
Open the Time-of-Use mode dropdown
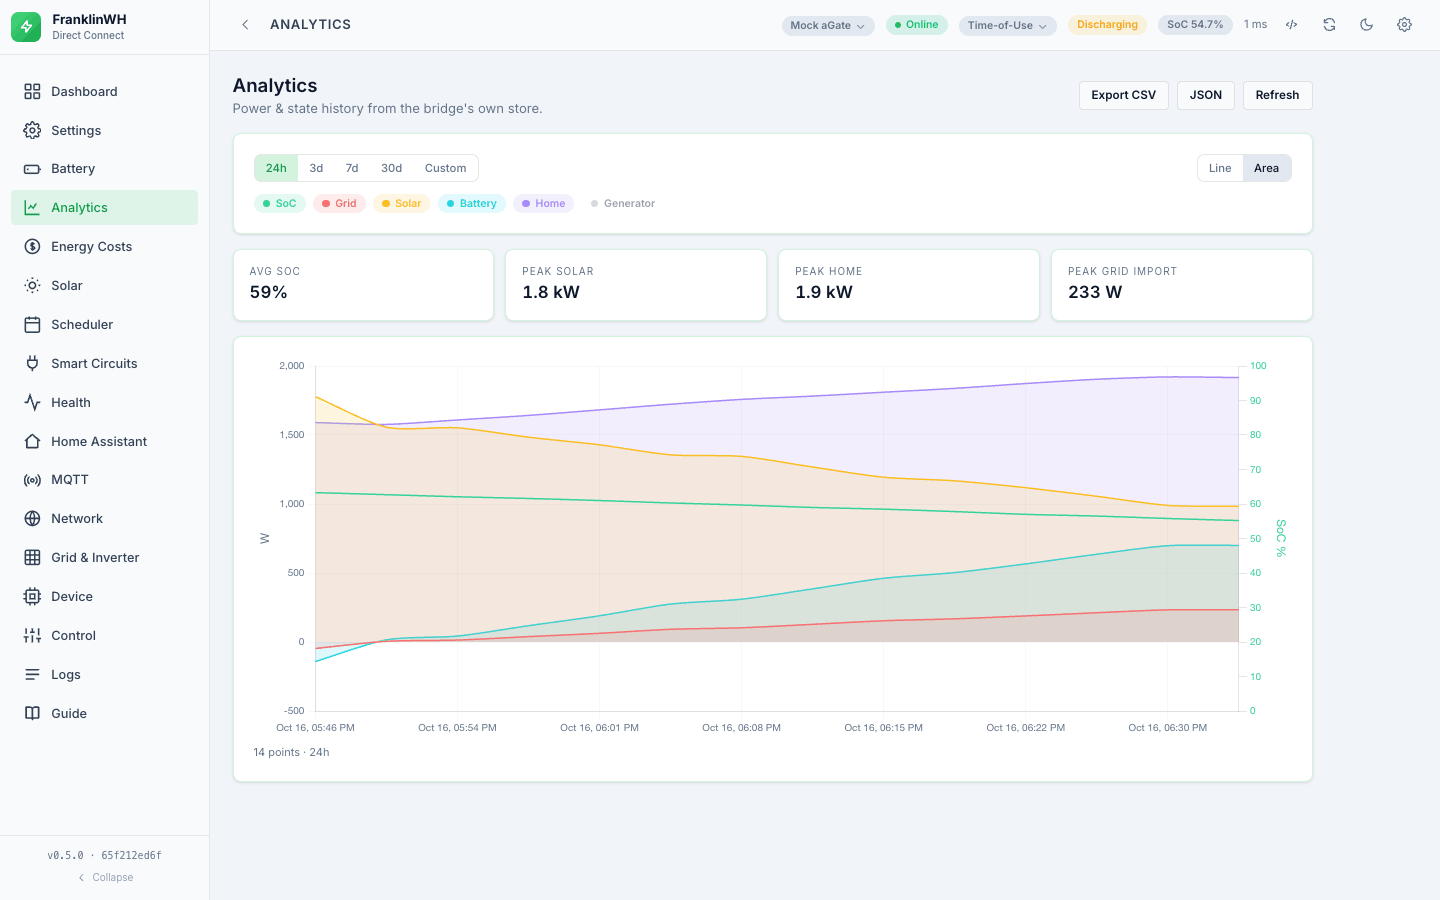pos(1008,26)
